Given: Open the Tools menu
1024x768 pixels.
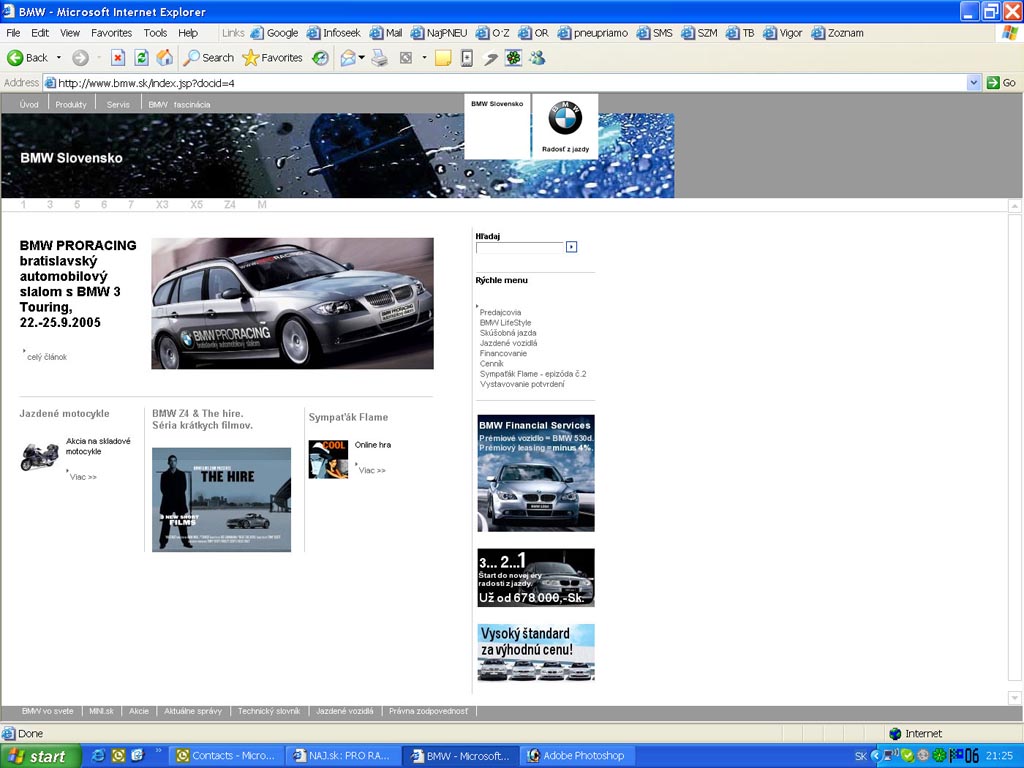Looking at the screenshot, I should [155, 33].
